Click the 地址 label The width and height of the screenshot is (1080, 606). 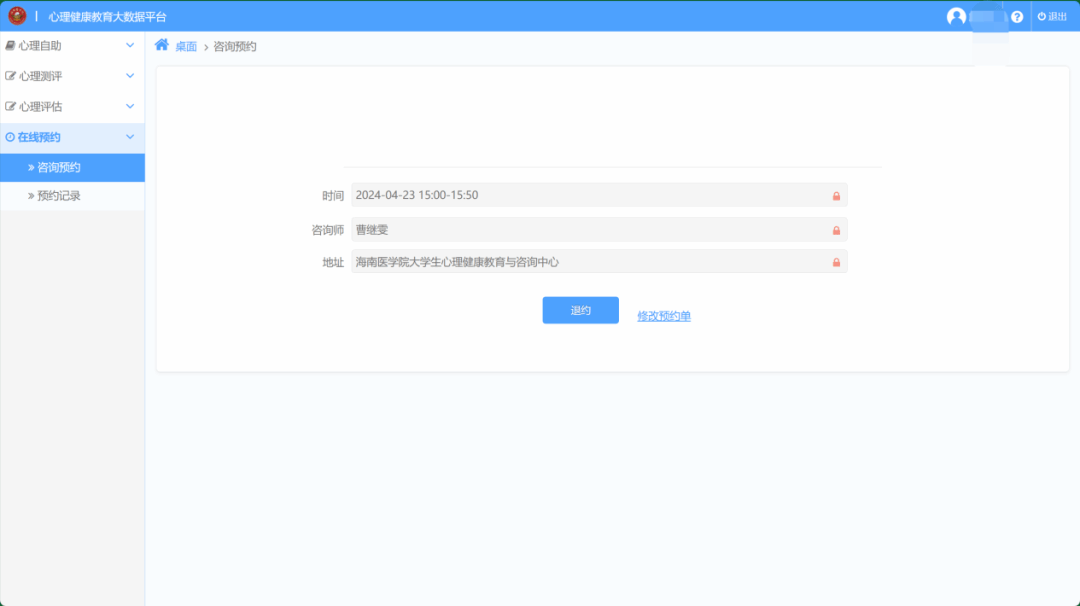(x=333, y=262)
